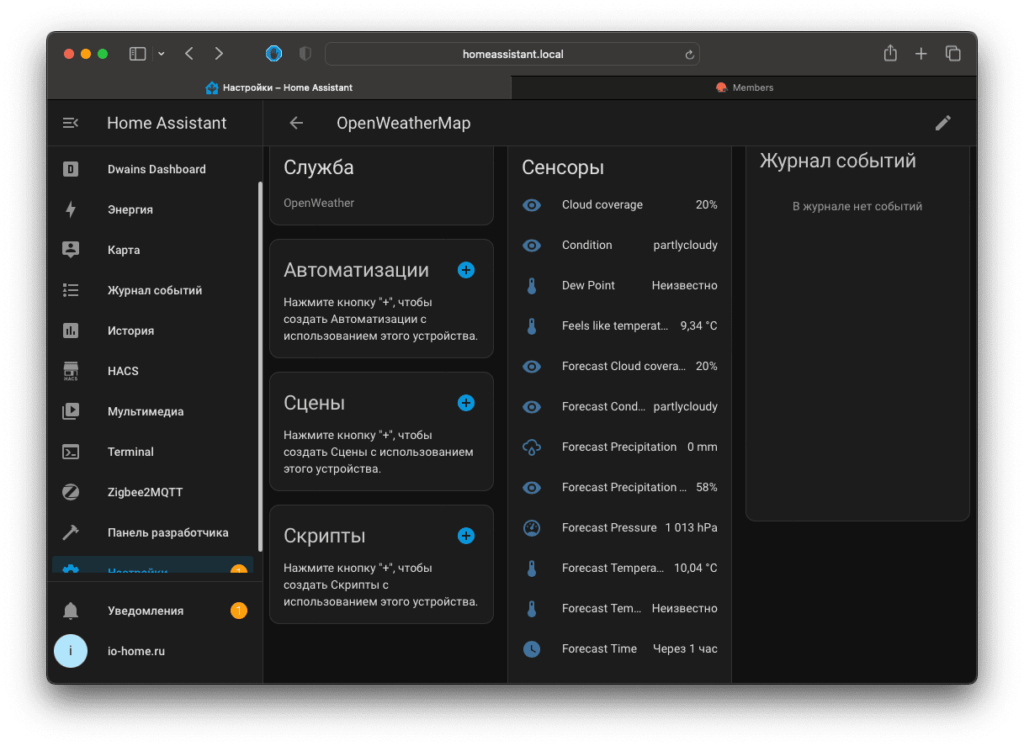Open the Мультимедиа play icon
The height and width of the screenshot is (746, 1024).
coord(71,411)
